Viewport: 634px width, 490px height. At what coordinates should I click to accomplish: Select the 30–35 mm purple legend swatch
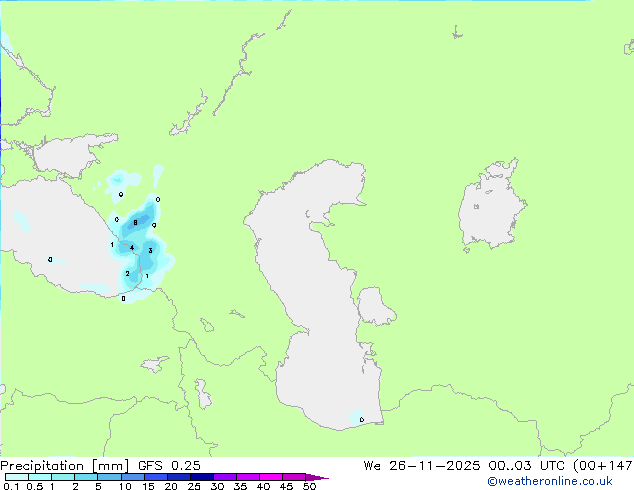coord(224,477)
